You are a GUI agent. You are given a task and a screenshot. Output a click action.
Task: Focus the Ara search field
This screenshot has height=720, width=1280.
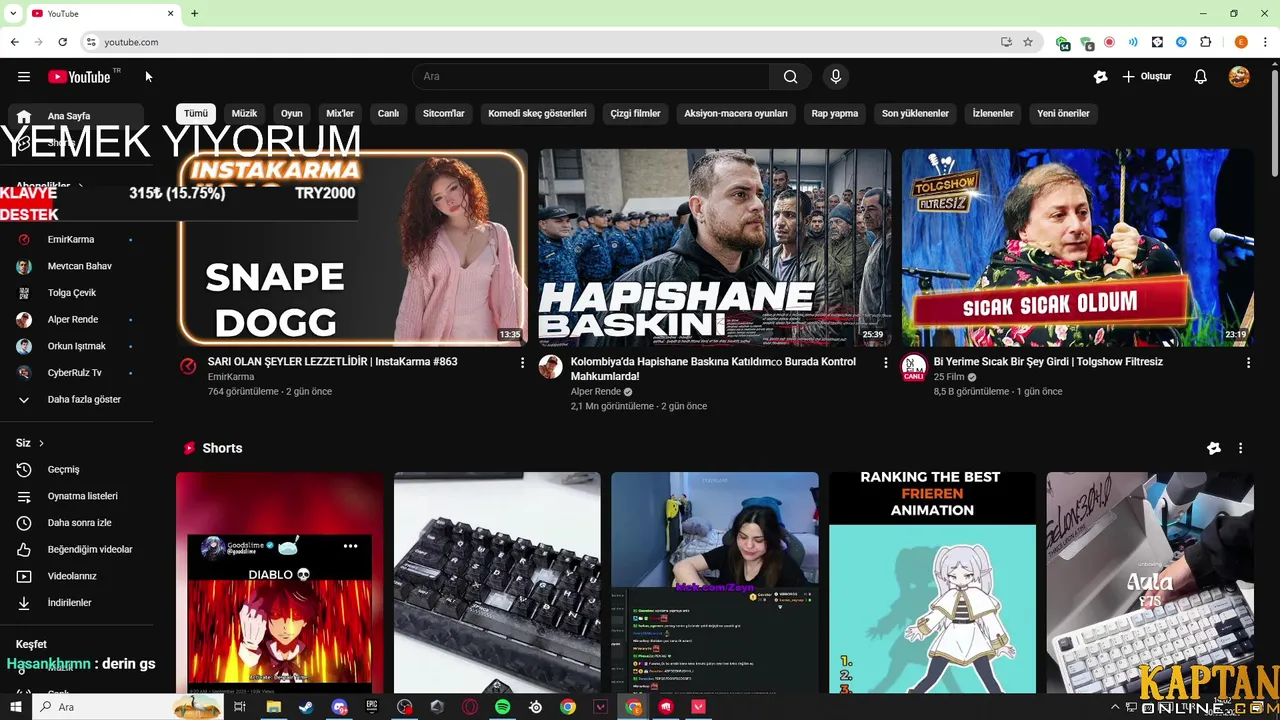pyautogui.click(x=590, y=77)
